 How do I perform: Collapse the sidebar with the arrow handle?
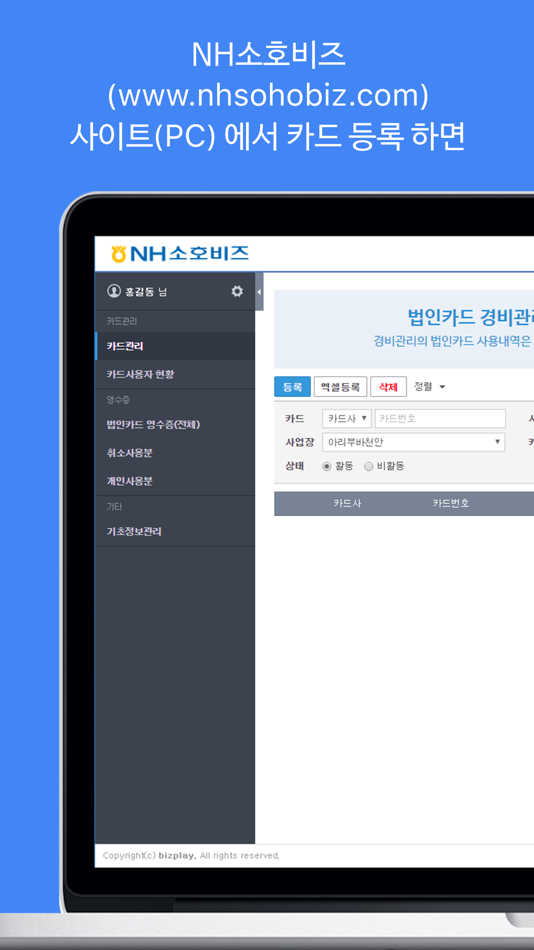click(259, 291)
